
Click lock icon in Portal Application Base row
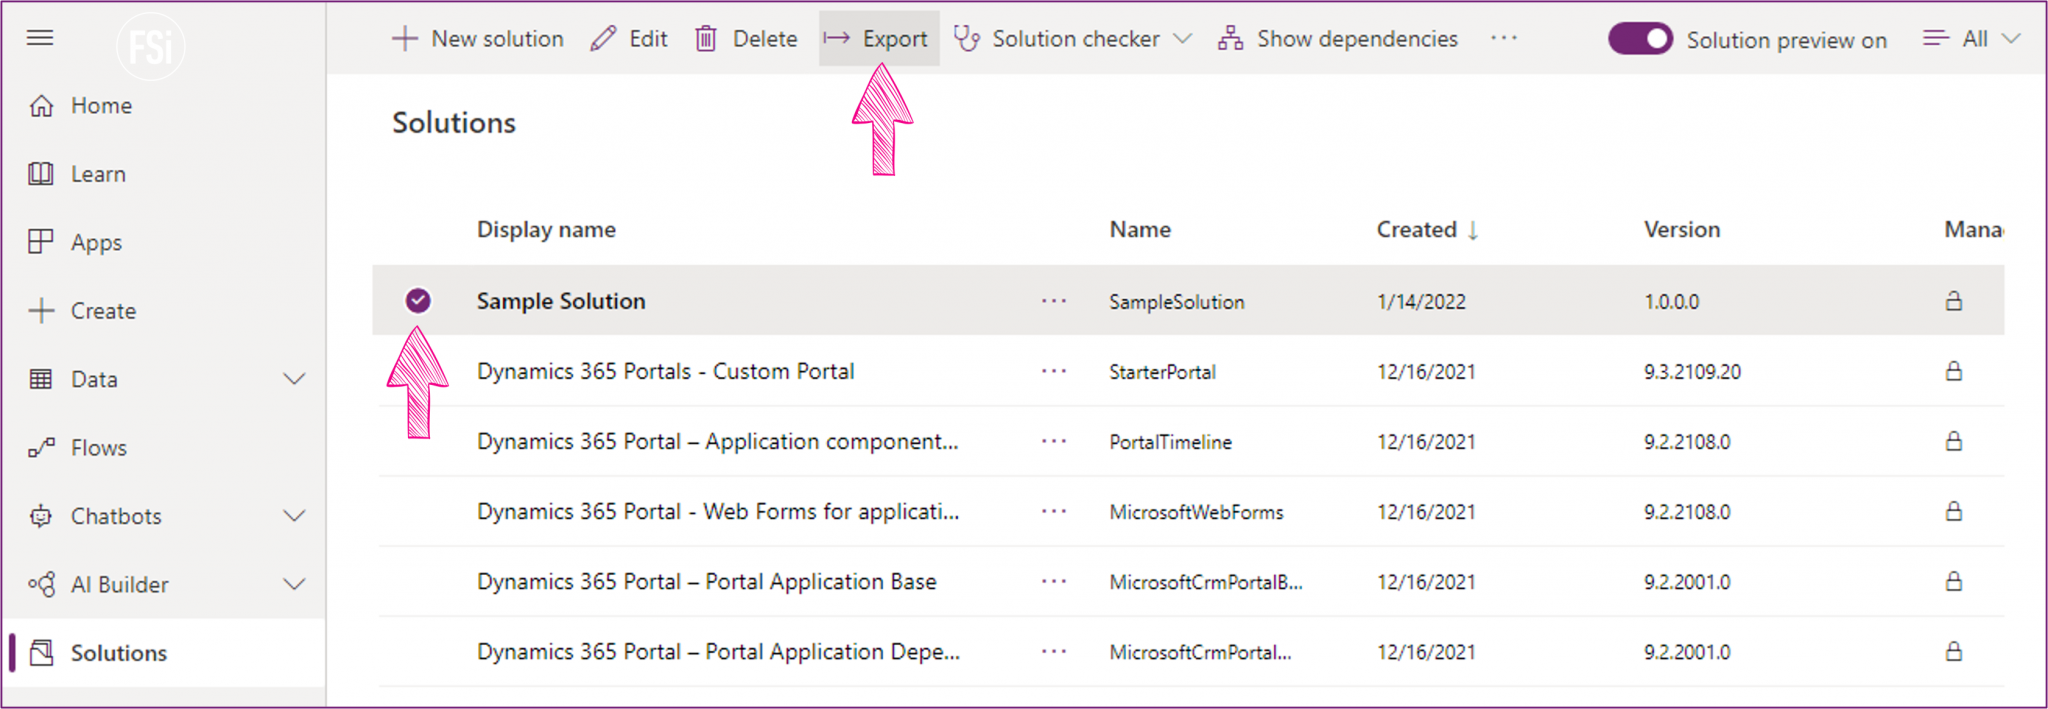1954,581
